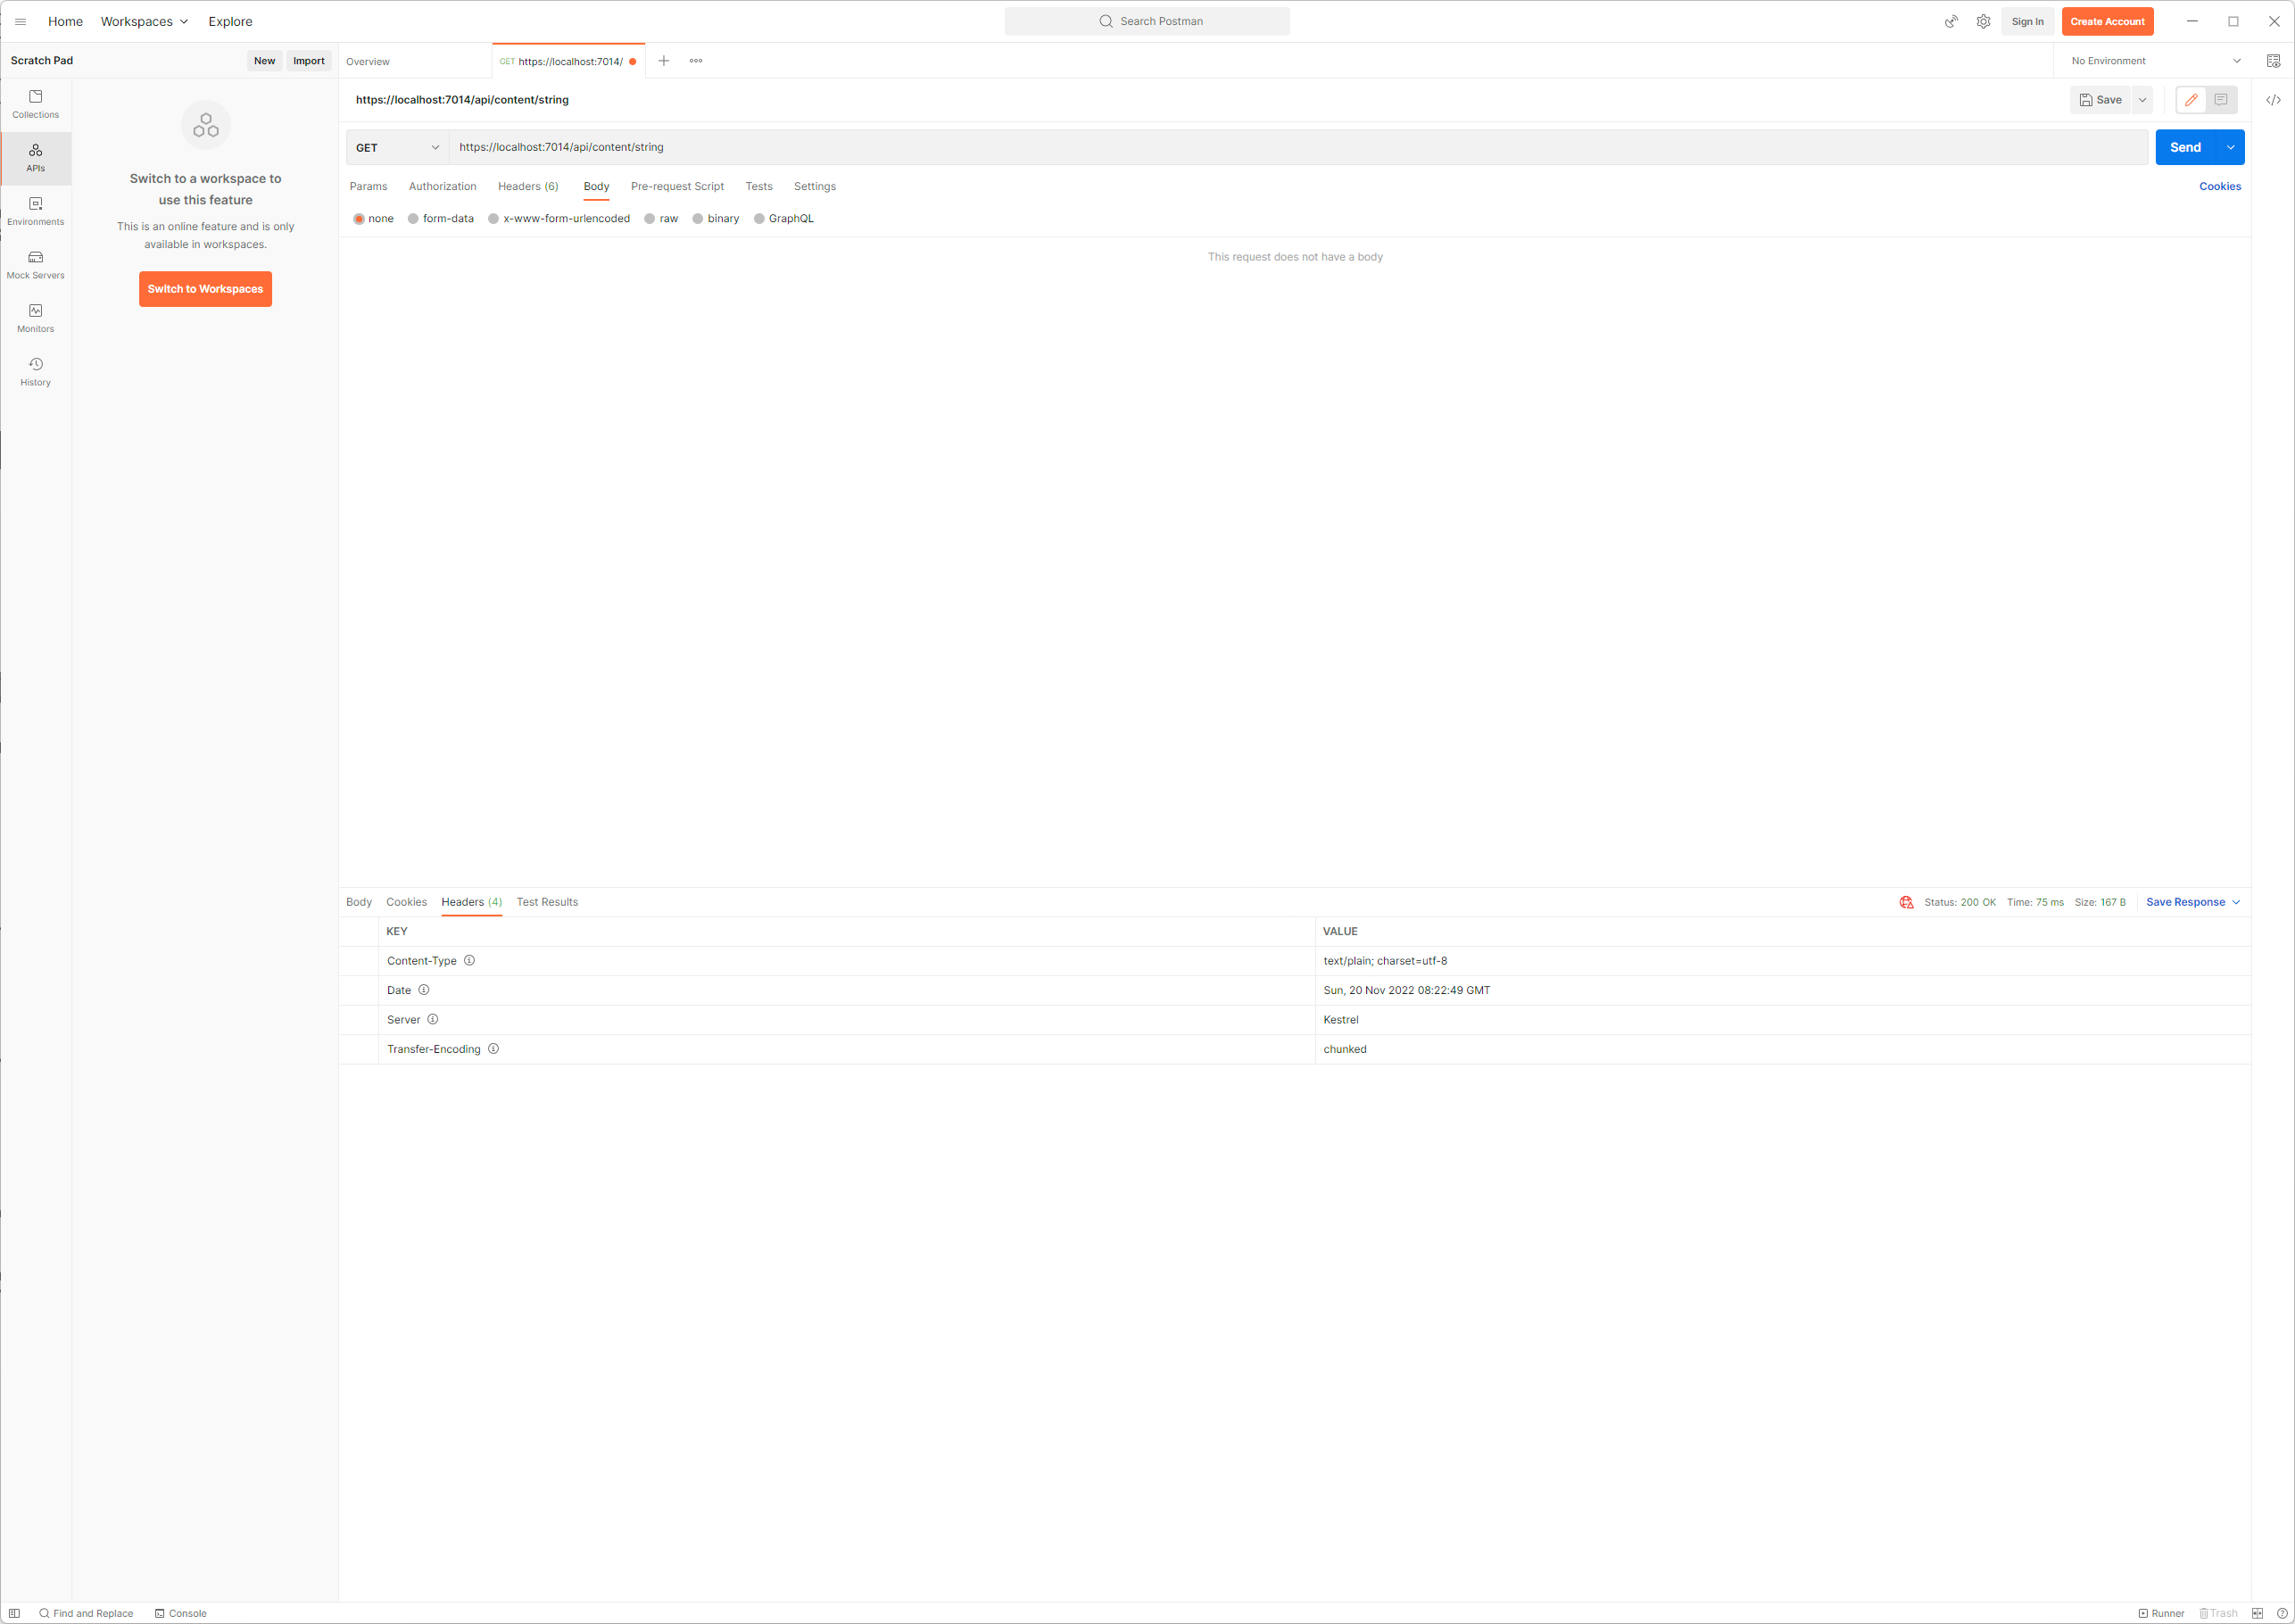2295x1624 pixels.
Task: Click the Cookies link
Action: coord(2219,187)
